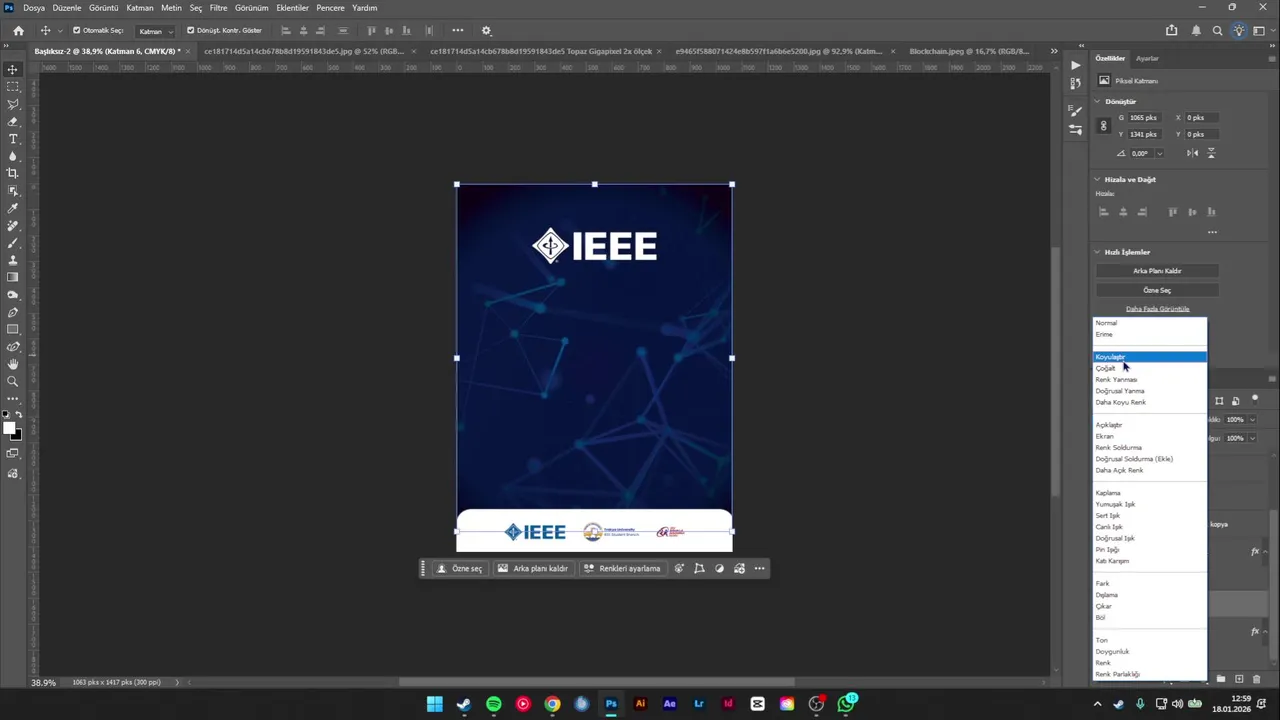Screen dimensions: 1280x720
Task: Select the Zoom magnifier tool
Action: [13, 381]
